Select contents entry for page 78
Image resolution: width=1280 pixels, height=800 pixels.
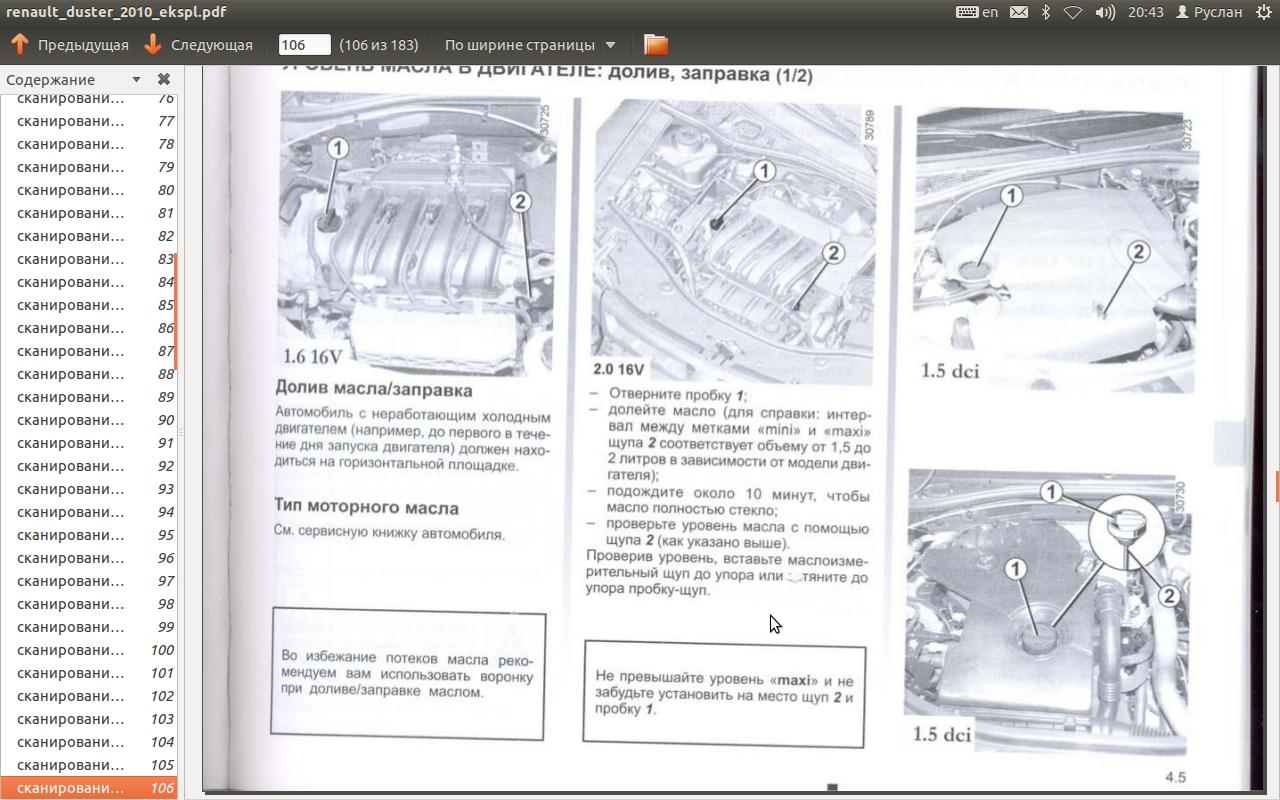pos(89,144)
